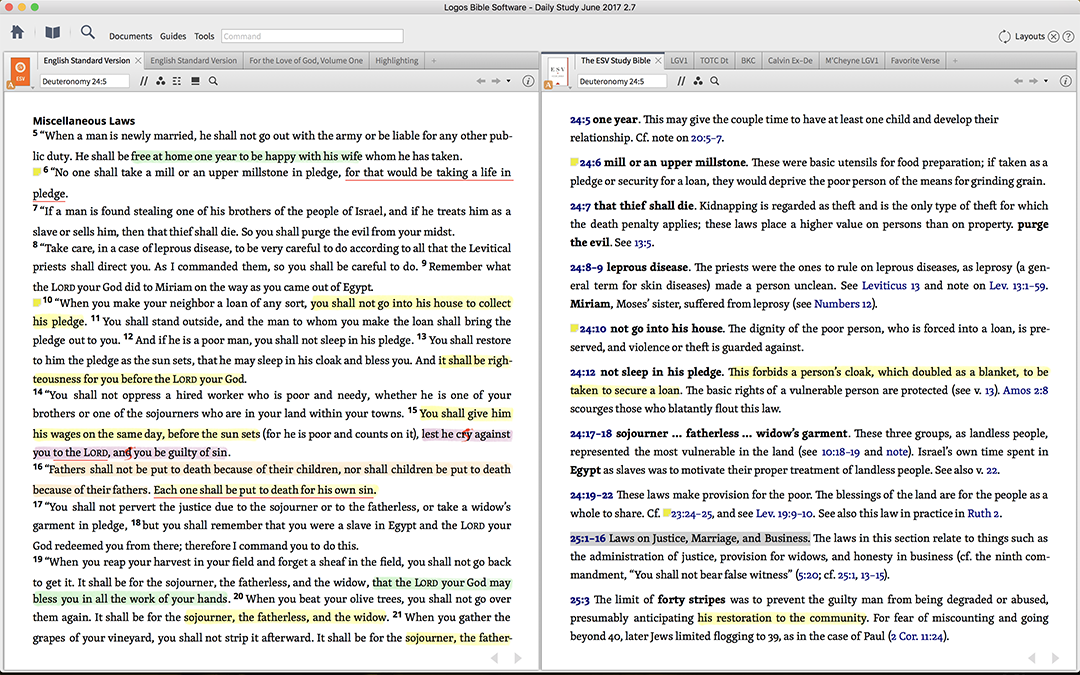Screen dimensions: 1080x675
Task: Open the 2 Cor. 11:24 reference link
Action: pyautogui.click(x=917, y=636)
